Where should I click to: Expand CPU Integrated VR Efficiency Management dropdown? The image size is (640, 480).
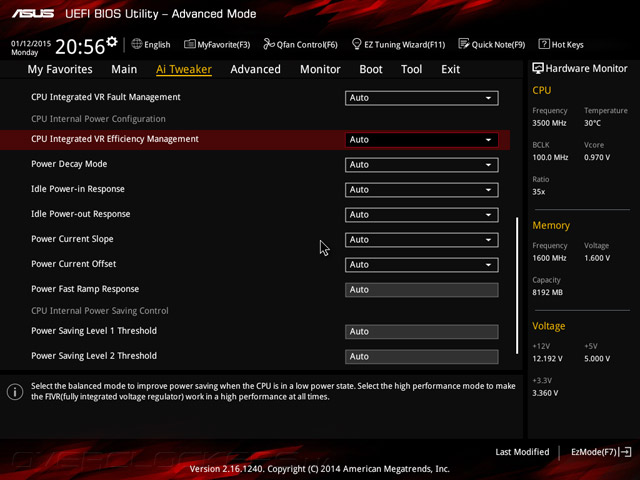click(422, 140)
